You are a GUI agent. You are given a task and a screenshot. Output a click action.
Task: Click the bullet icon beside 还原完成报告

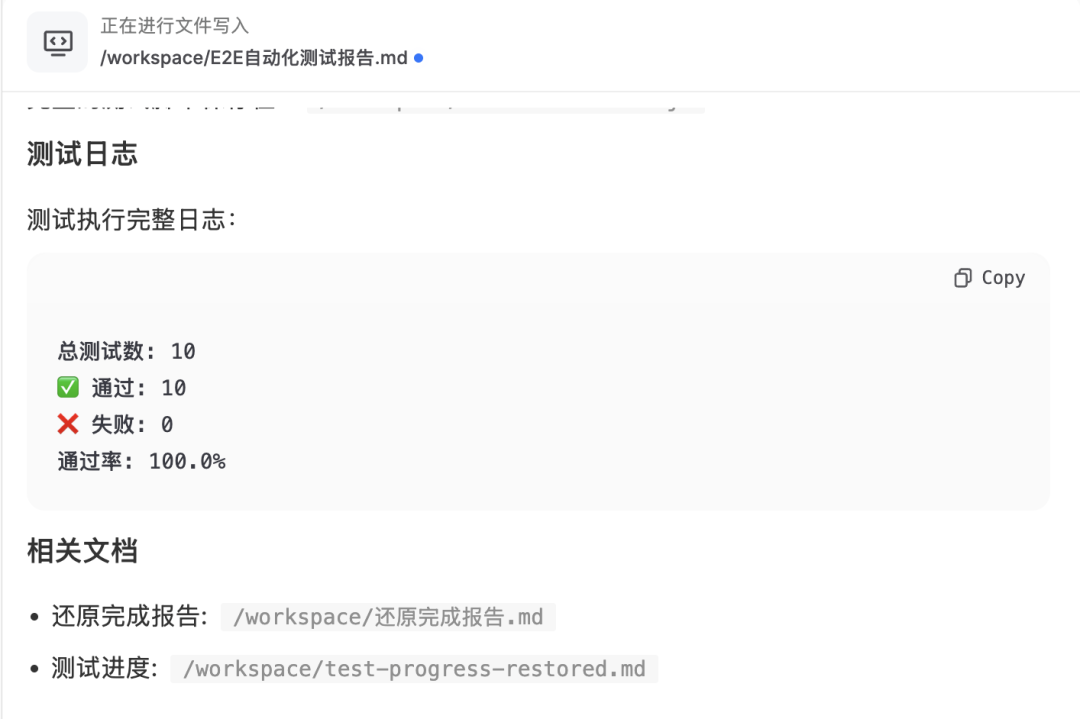tap(34, 616)
